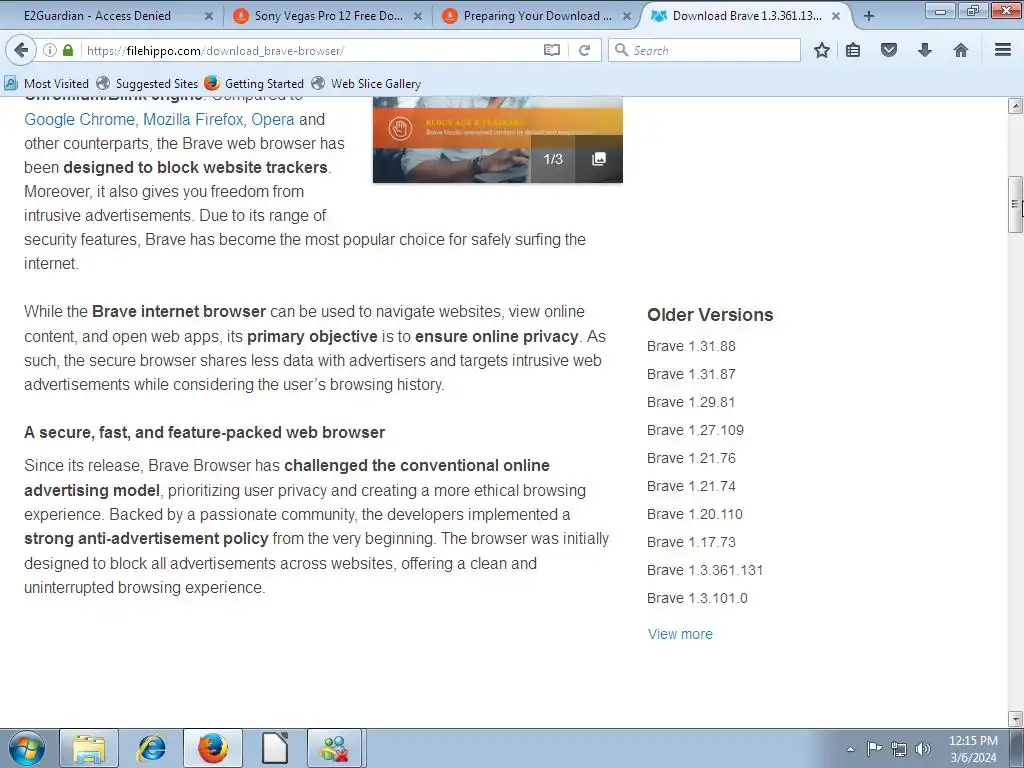Follow the Google Chrome link
1024x768 pixels.
pyautogui.click(x=79, y=120)
